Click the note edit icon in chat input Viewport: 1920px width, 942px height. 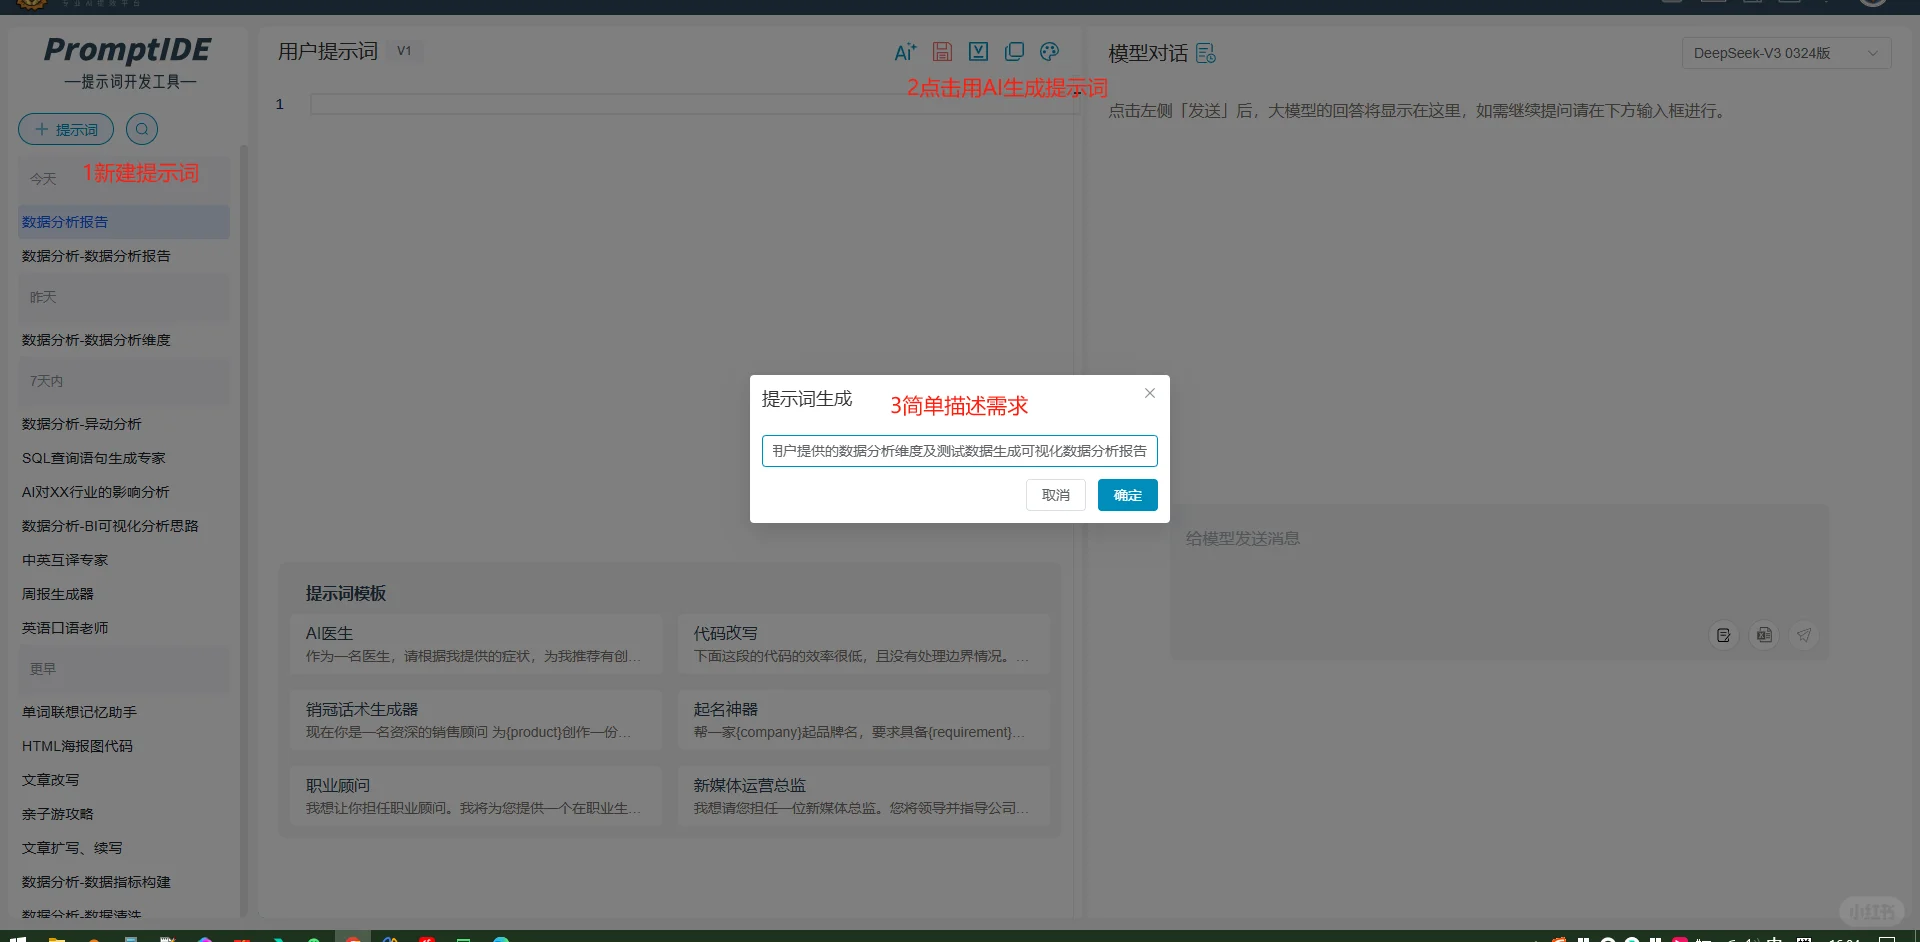tap(1723, 635)
